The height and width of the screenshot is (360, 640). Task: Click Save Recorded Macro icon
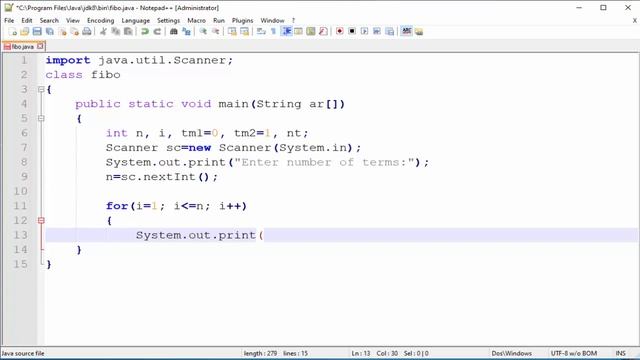(x=389, y=31)
